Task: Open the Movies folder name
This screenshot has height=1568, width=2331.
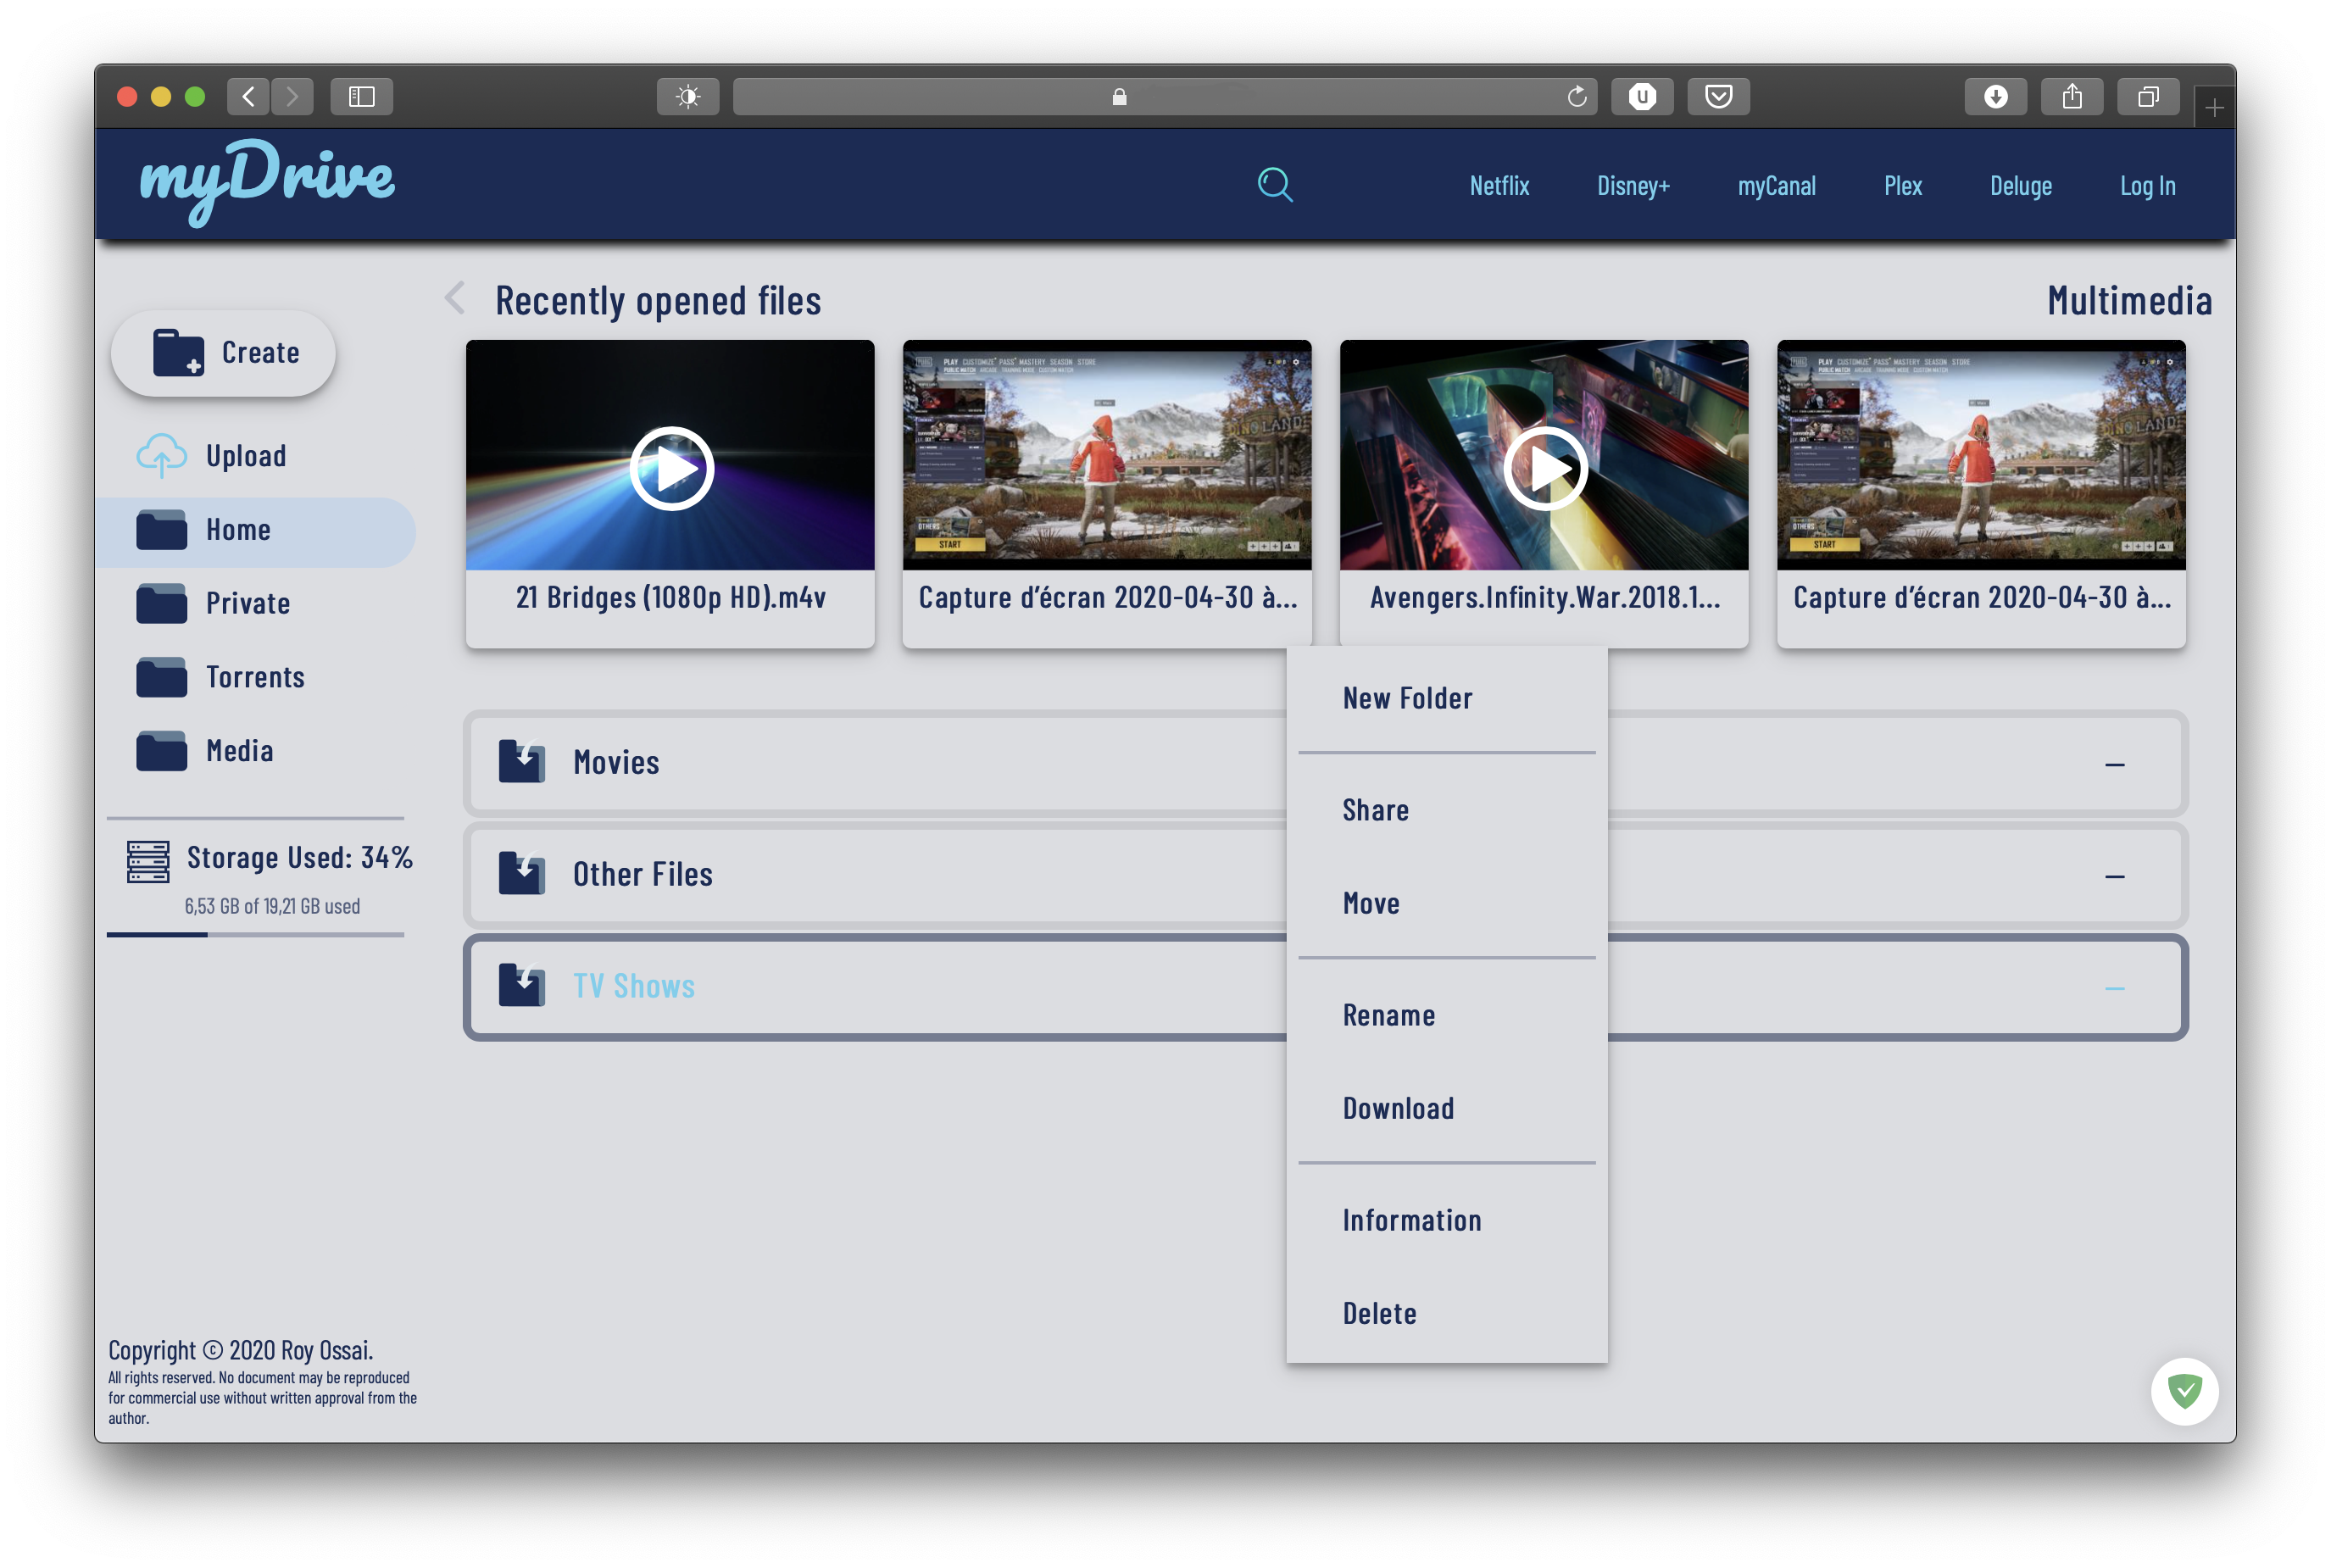Action: [x=616, y=762]
